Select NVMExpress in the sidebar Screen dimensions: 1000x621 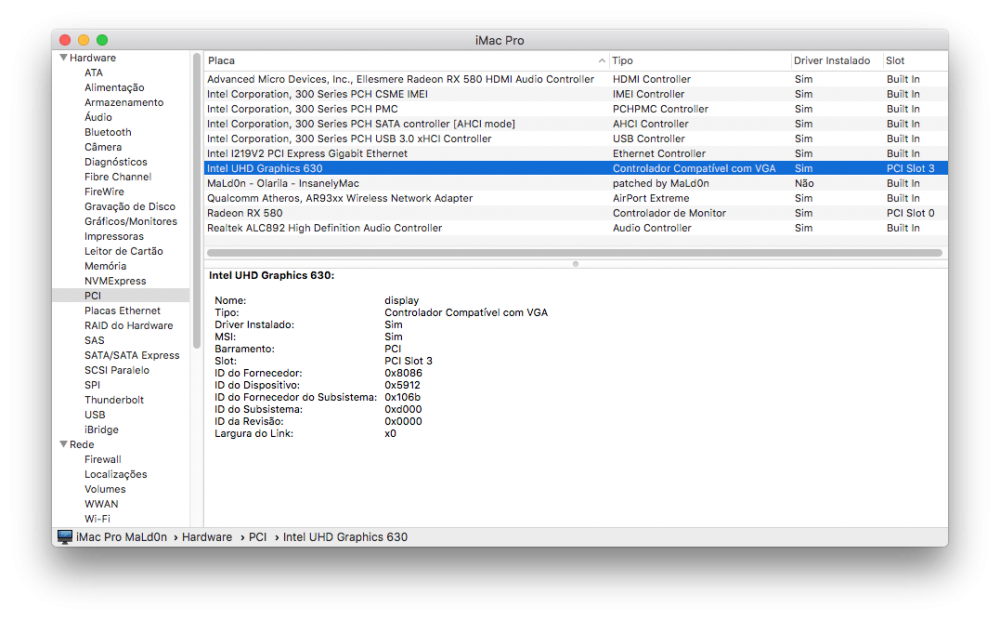point(115,281)
